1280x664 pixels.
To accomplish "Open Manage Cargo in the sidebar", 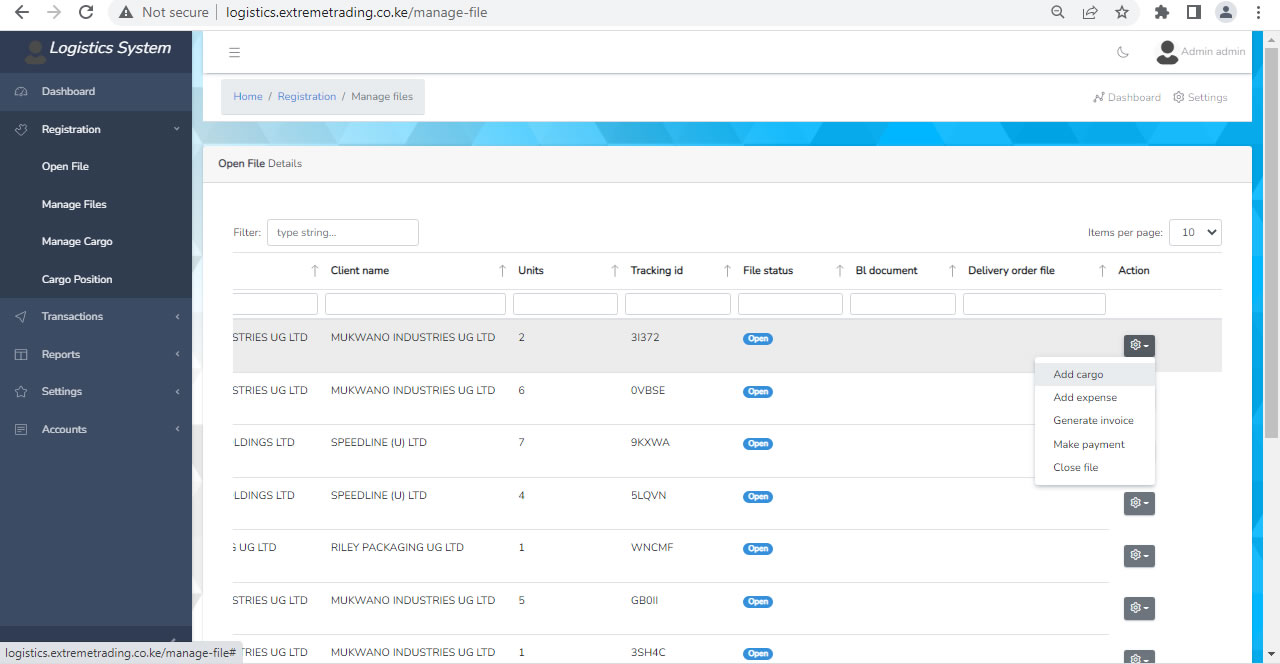I will 77,241.
